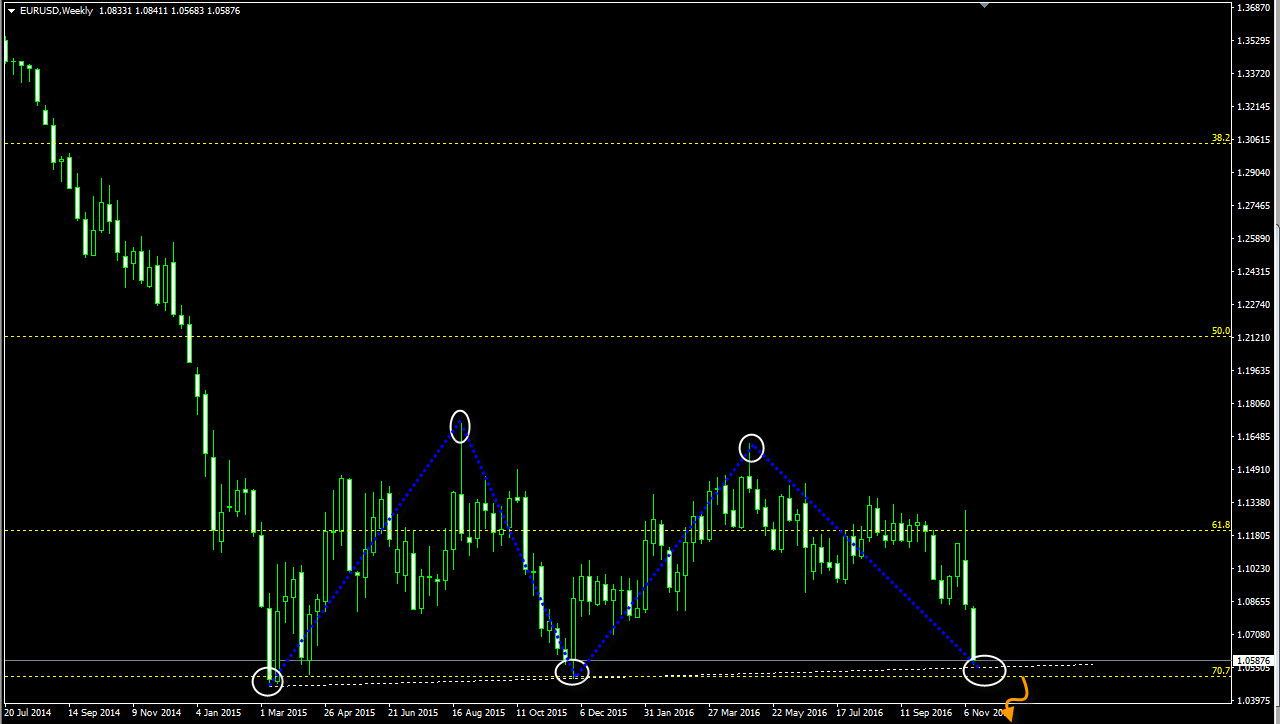Click the 21 Jun 2015 date label
This screenshot has height=724, width=1280.
point(413,714)
